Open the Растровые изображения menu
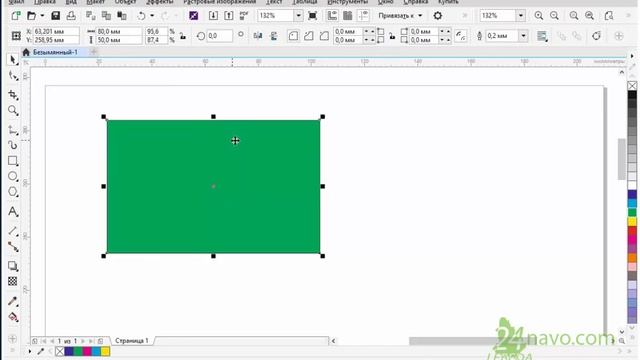This screenshot has height=360, width=640. coord(220,2)
